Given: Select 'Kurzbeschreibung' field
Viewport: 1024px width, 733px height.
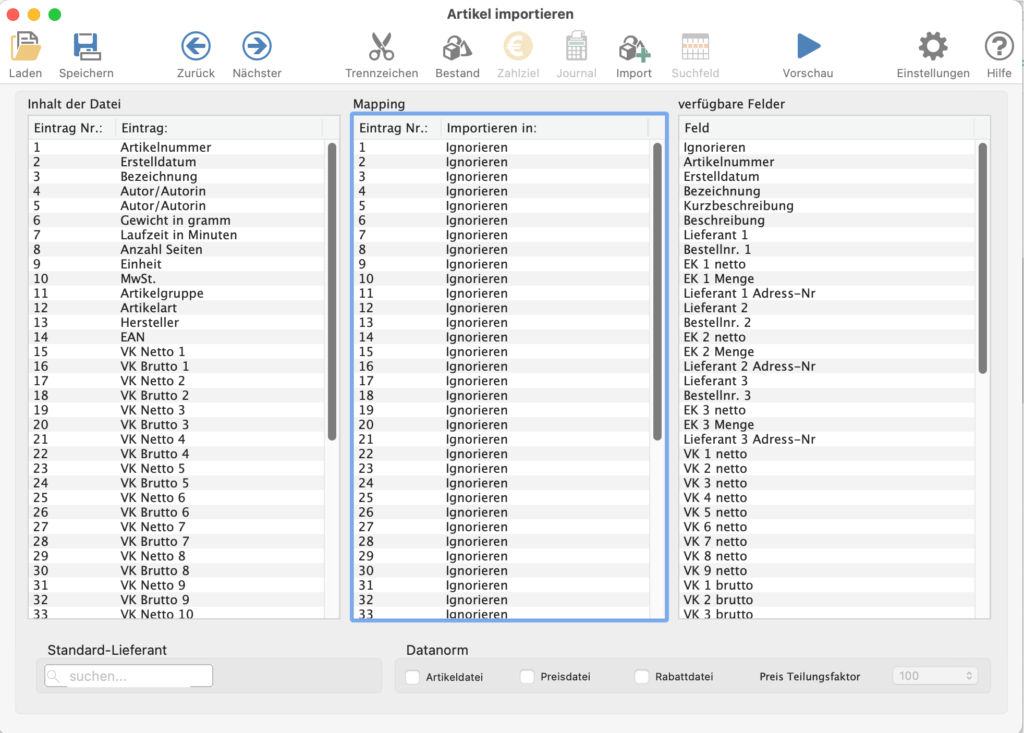Looking at the screenshot, I should coord(739,206).
